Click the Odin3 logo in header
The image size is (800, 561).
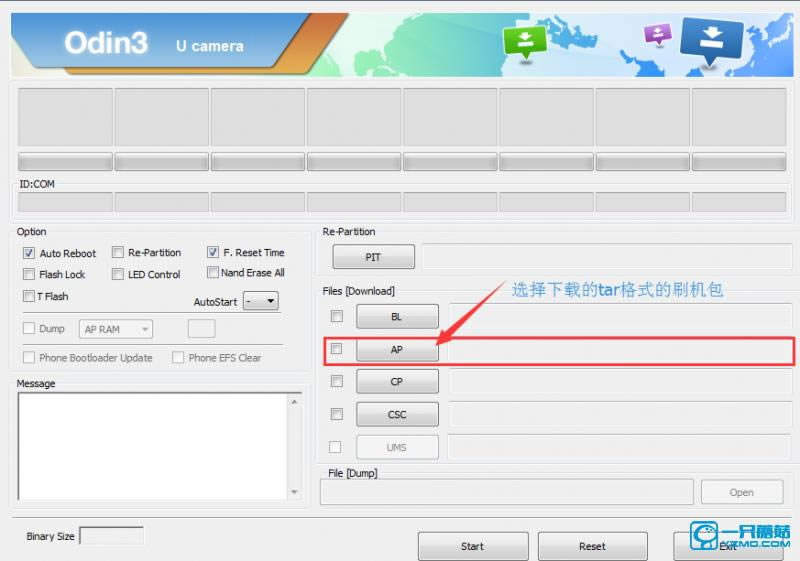106,43
